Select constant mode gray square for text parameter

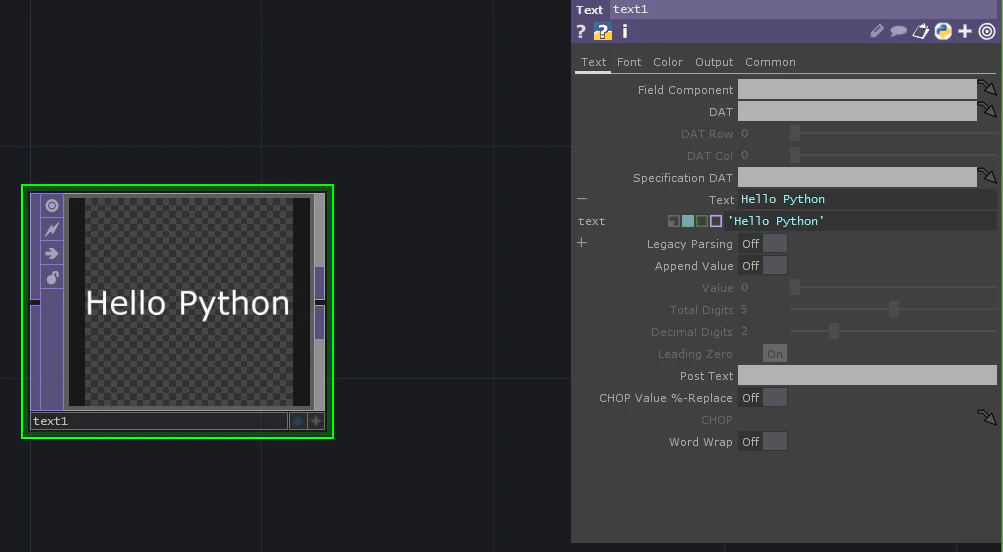(674, 221)
